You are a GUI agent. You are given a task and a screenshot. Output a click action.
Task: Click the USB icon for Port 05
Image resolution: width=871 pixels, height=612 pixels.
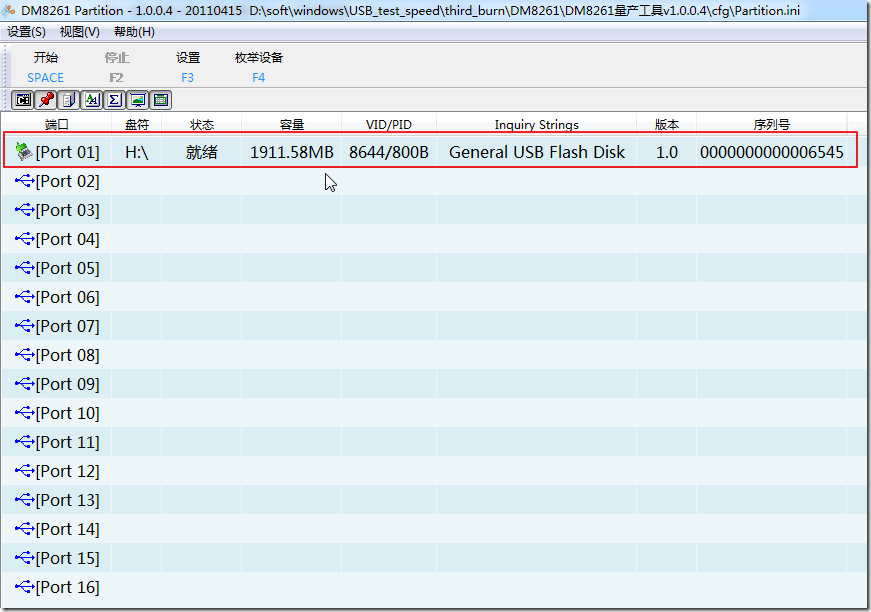(24, 268)
